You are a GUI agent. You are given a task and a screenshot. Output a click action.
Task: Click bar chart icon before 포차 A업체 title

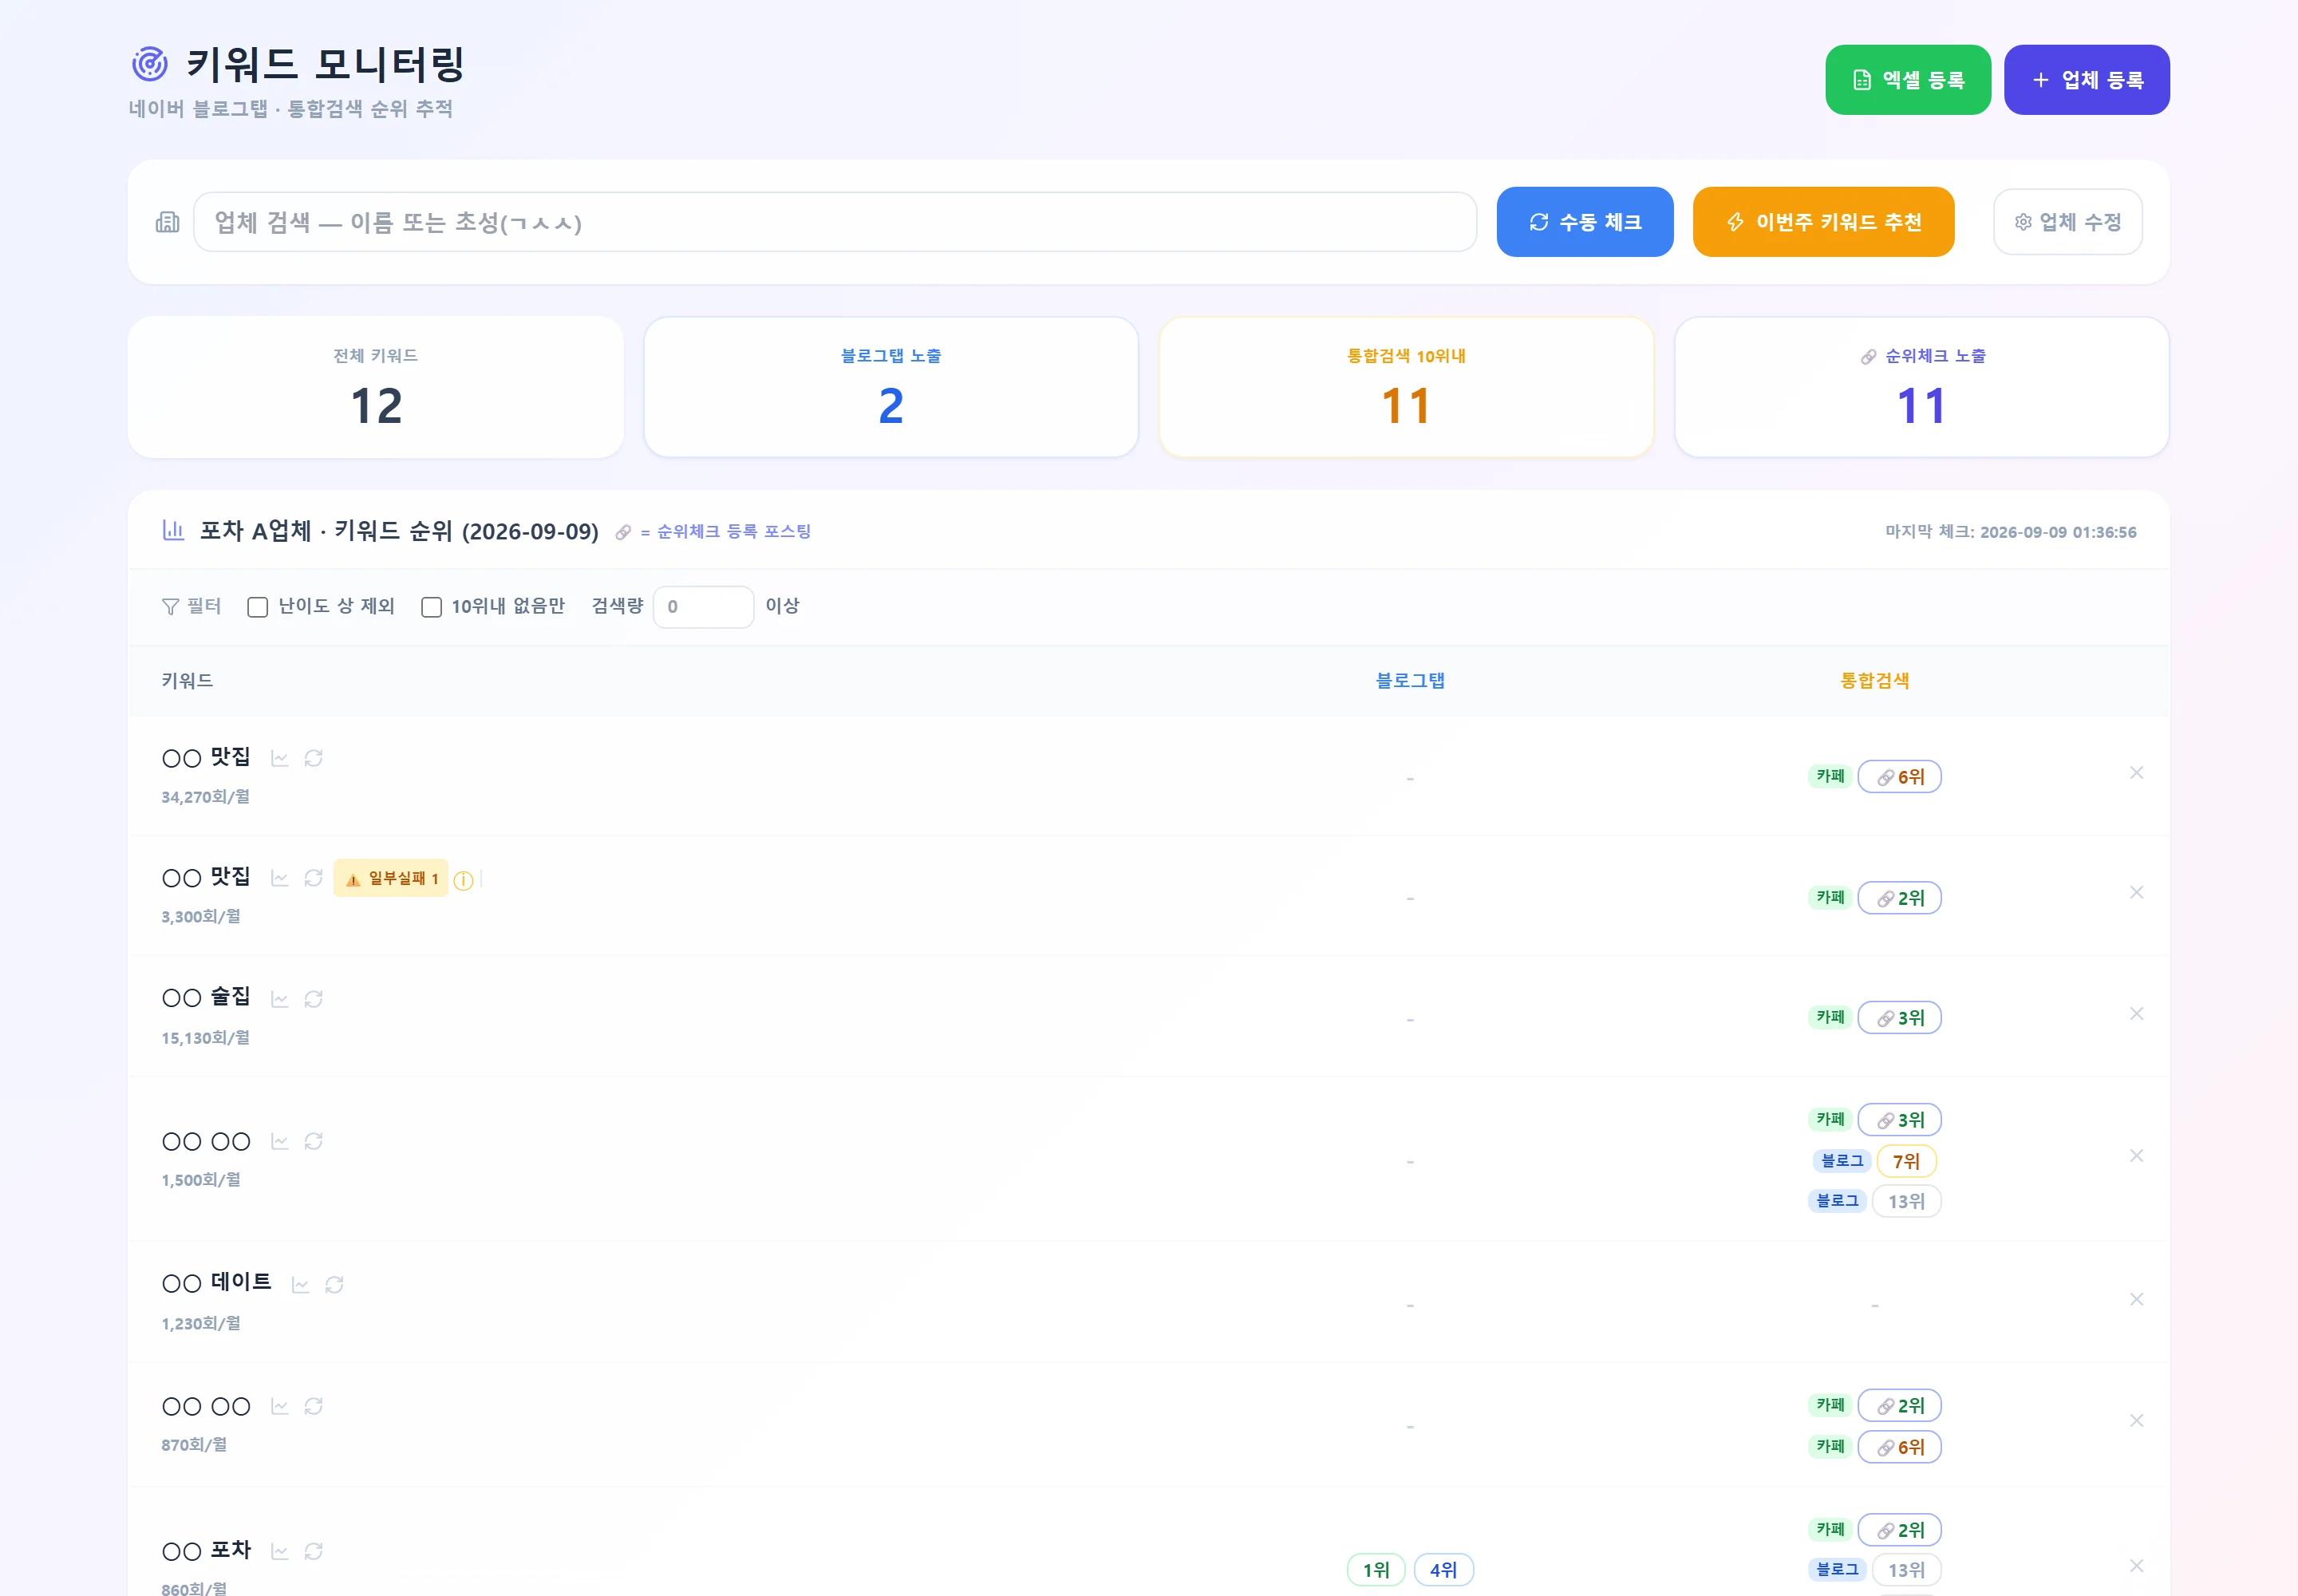[173, 530]
